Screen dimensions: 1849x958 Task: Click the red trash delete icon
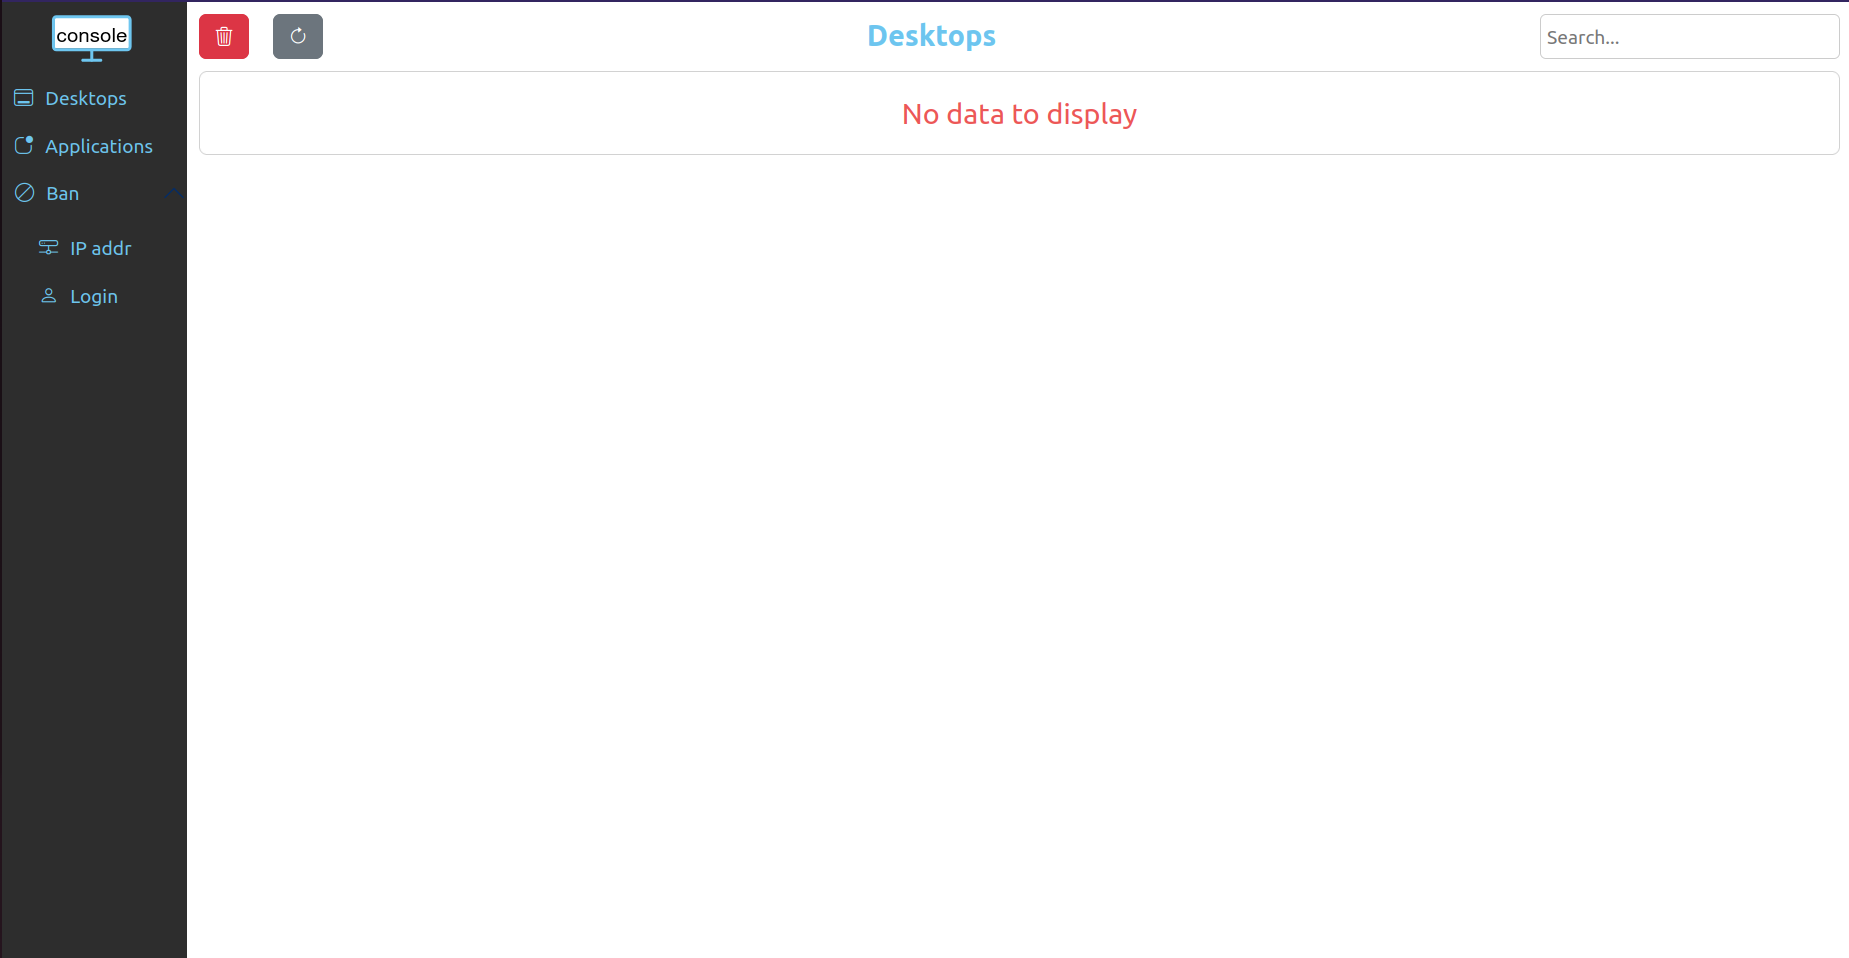[x=223, y=36]
